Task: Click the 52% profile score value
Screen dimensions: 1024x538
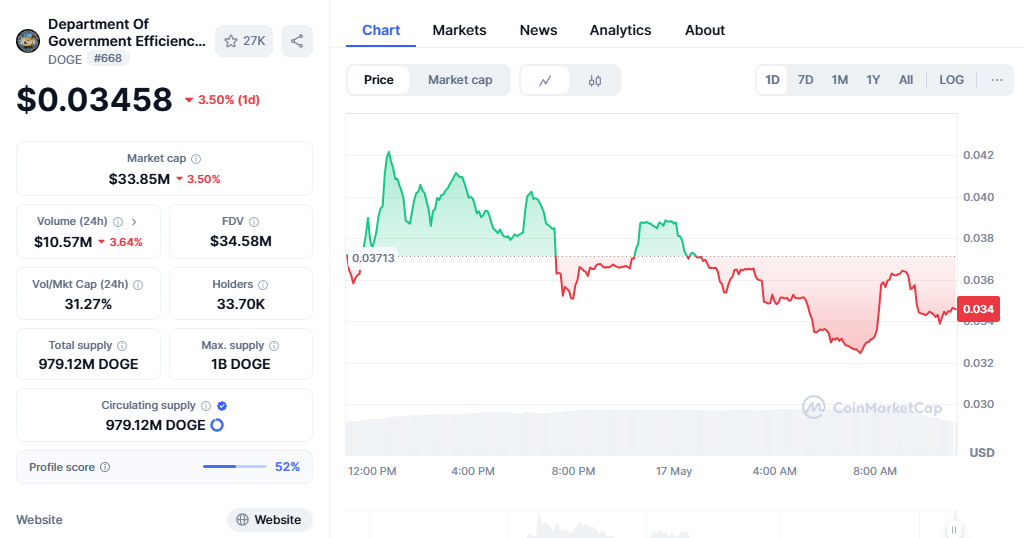Action: (x=287, y=467)
